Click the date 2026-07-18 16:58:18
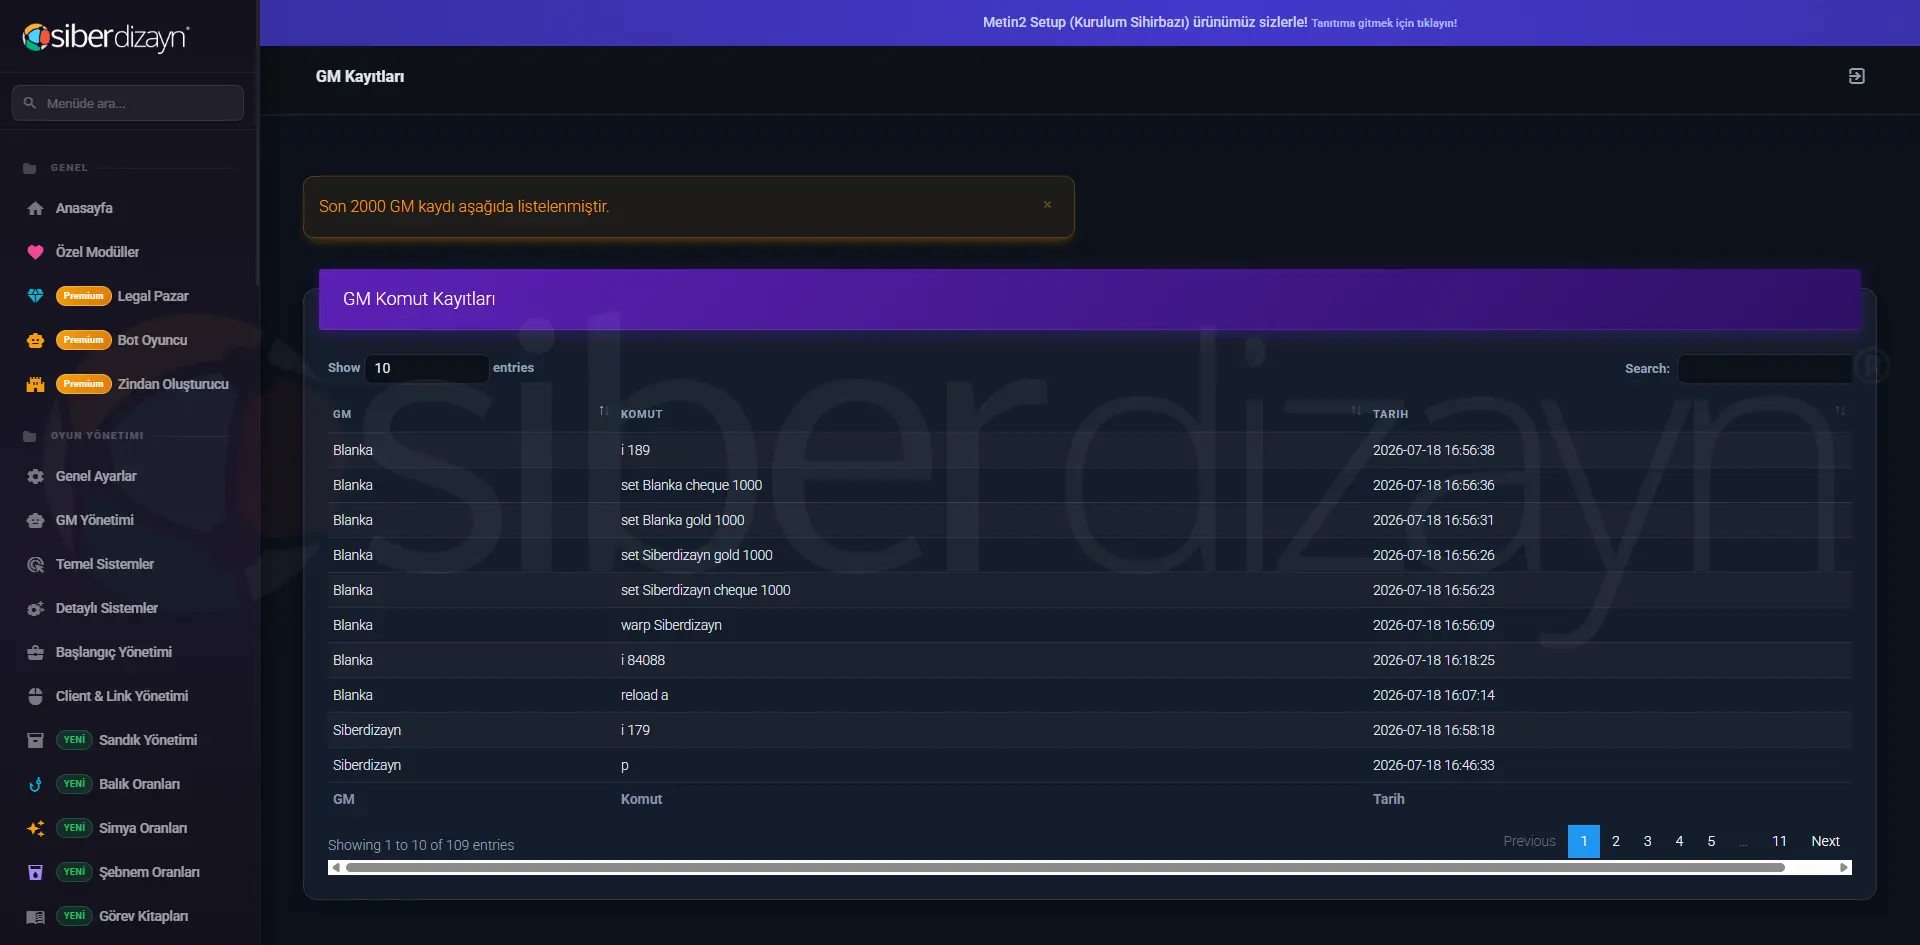Image resolution: width=1920 pixels, height=945 pixels. 1433,730
